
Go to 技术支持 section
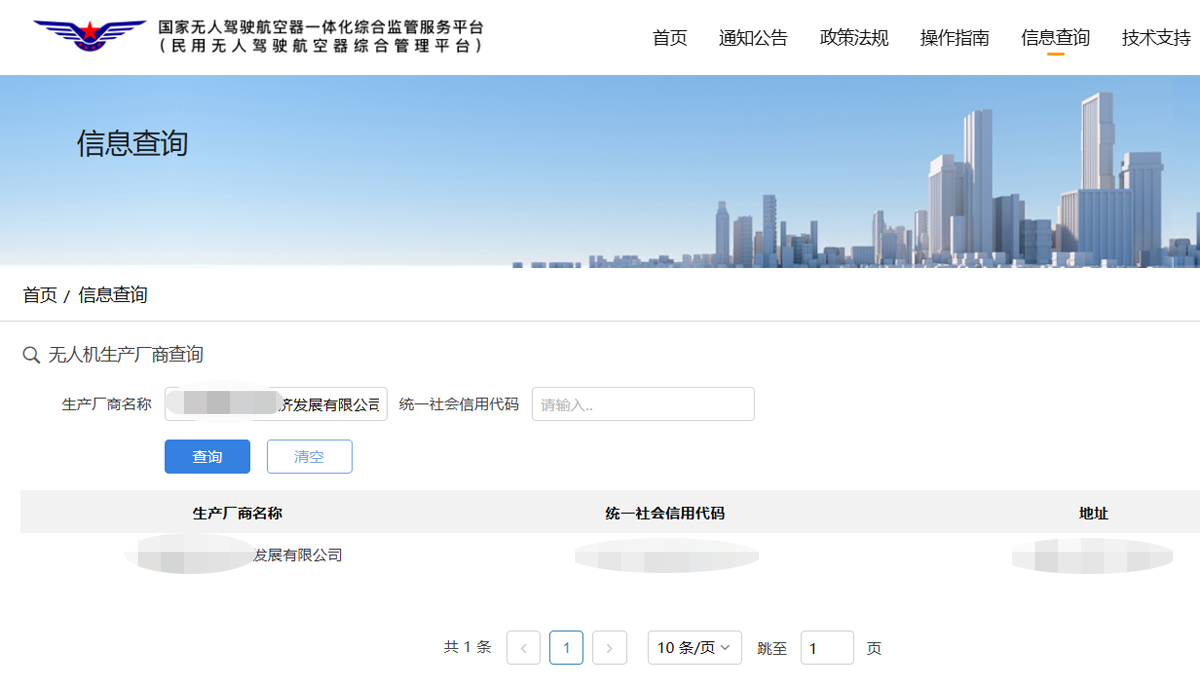click(x=1156, y=38)
